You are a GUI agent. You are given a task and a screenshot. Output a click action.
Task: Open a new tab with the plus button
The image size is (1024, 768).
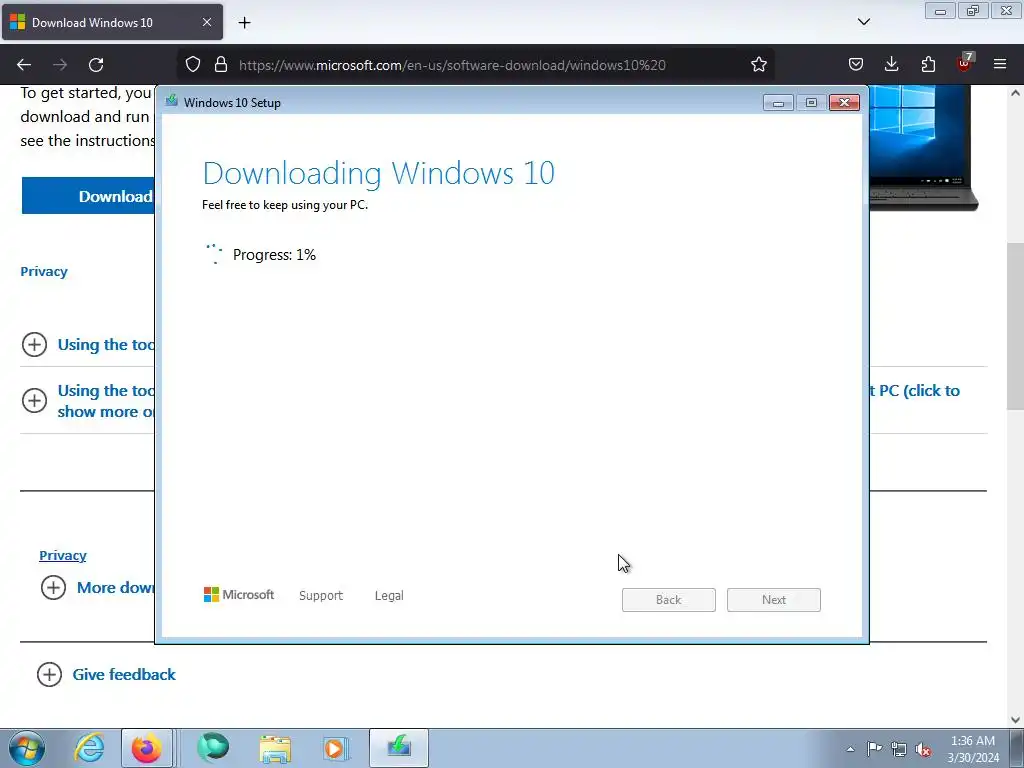(x=244, y=23)
